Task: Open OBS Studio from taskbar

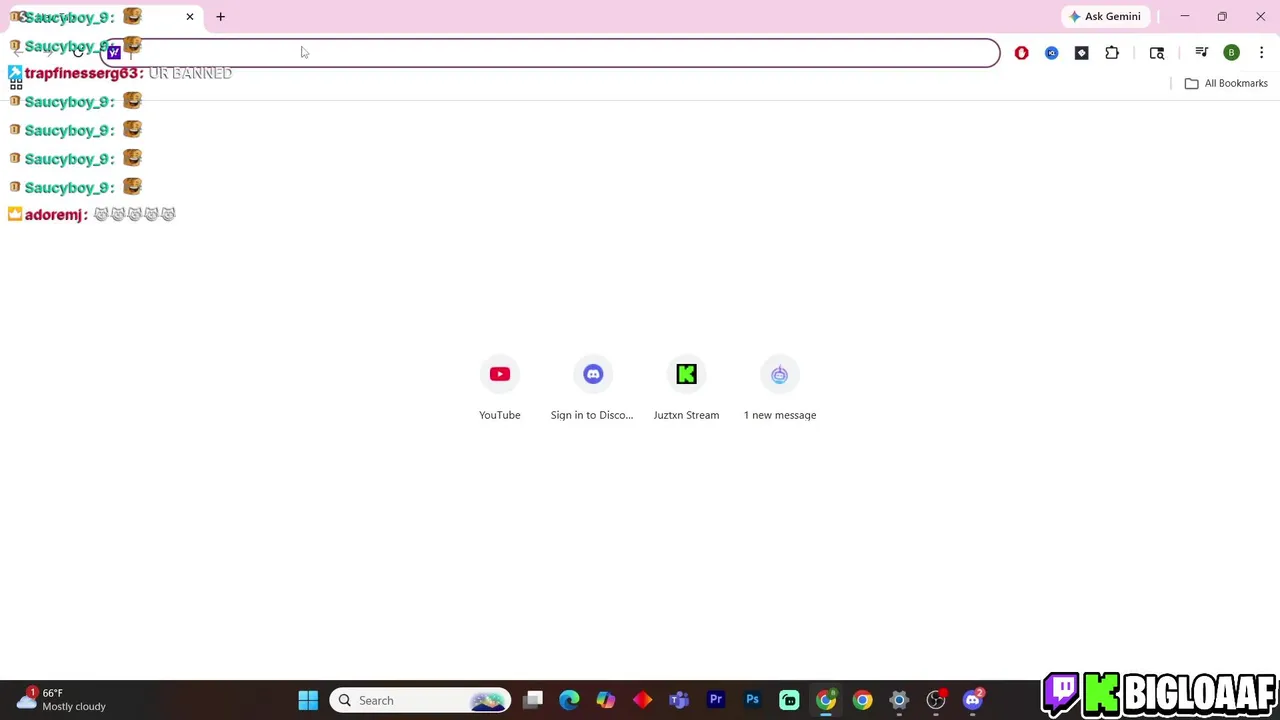Action: coord(936,700)
